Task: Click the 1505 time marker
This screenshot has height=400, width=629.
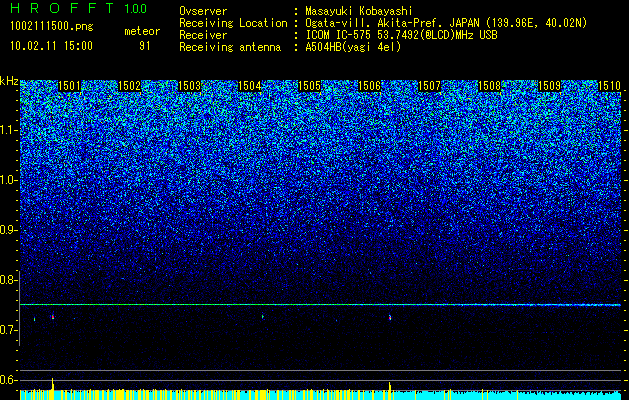Action: 309,86
